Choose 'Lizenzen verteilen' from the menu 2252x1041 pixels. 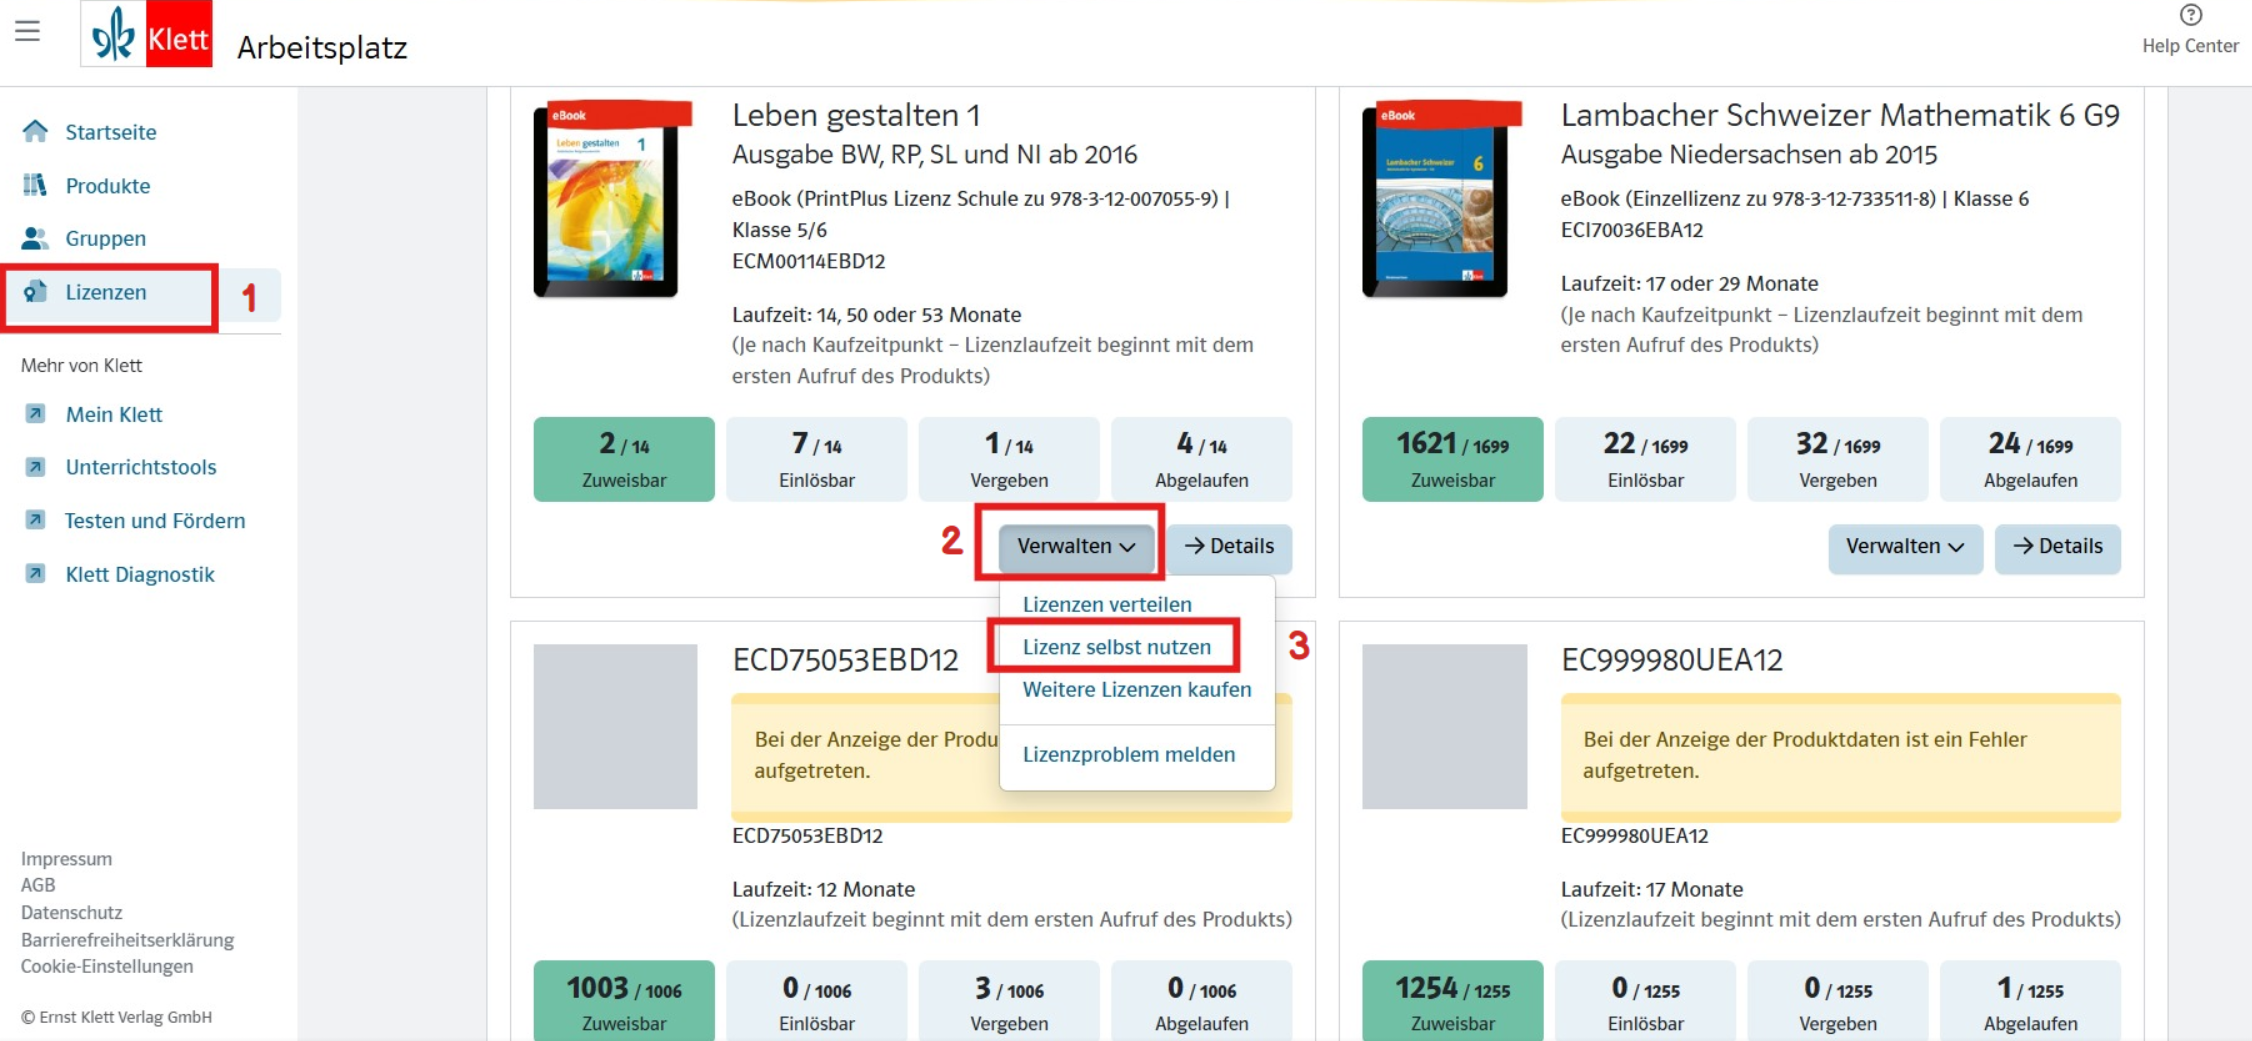(x=1106, y=604)
